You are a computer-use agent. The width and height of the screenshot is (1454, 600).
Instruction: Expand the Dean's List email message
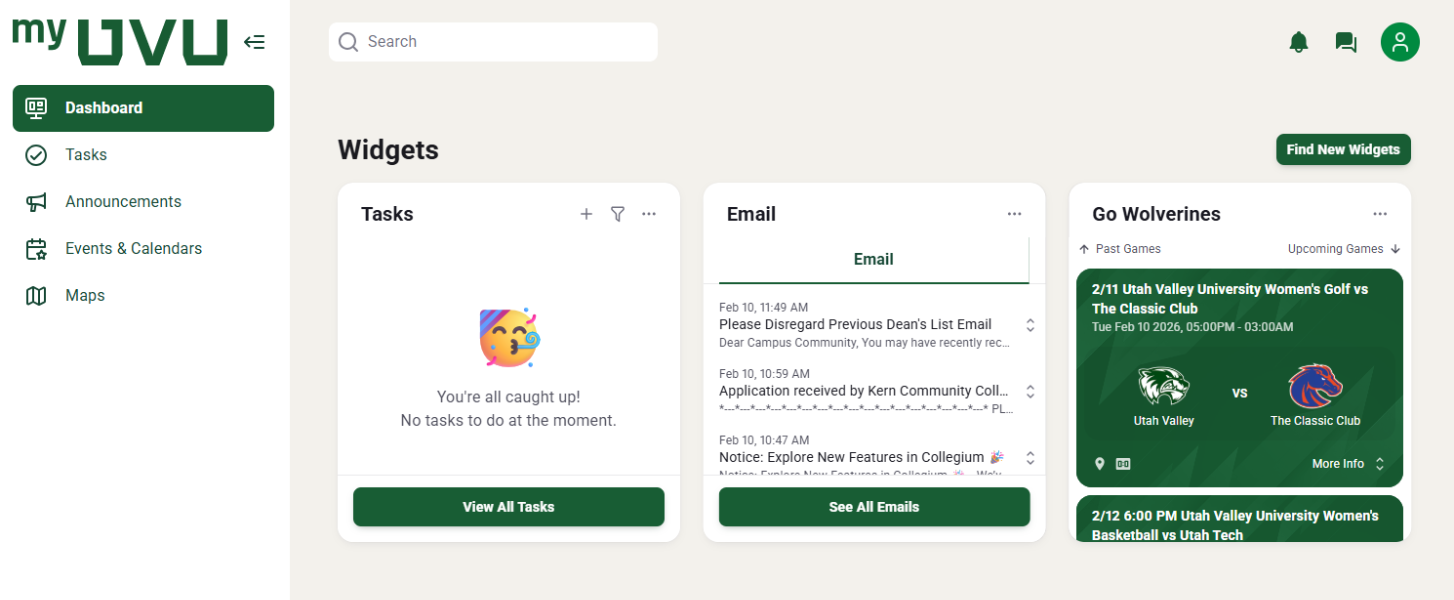click(1030, 325)
